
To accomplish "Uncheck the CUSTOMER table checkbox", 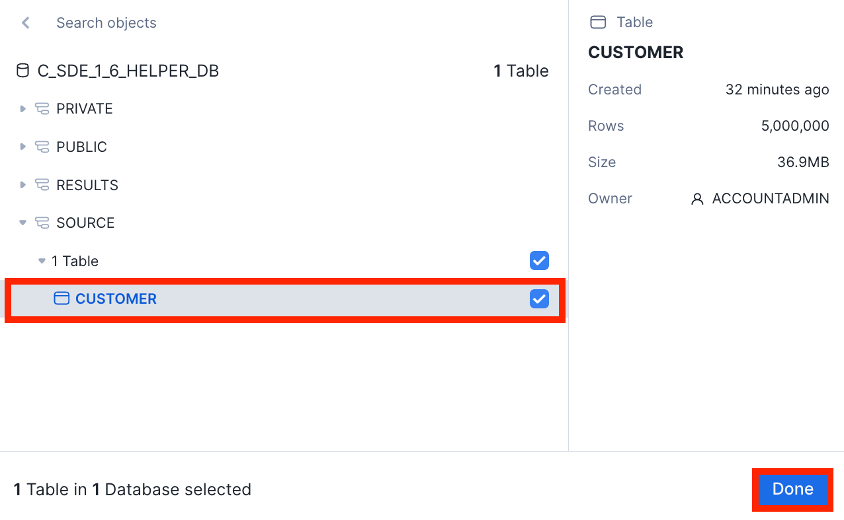I will point(539,299).
